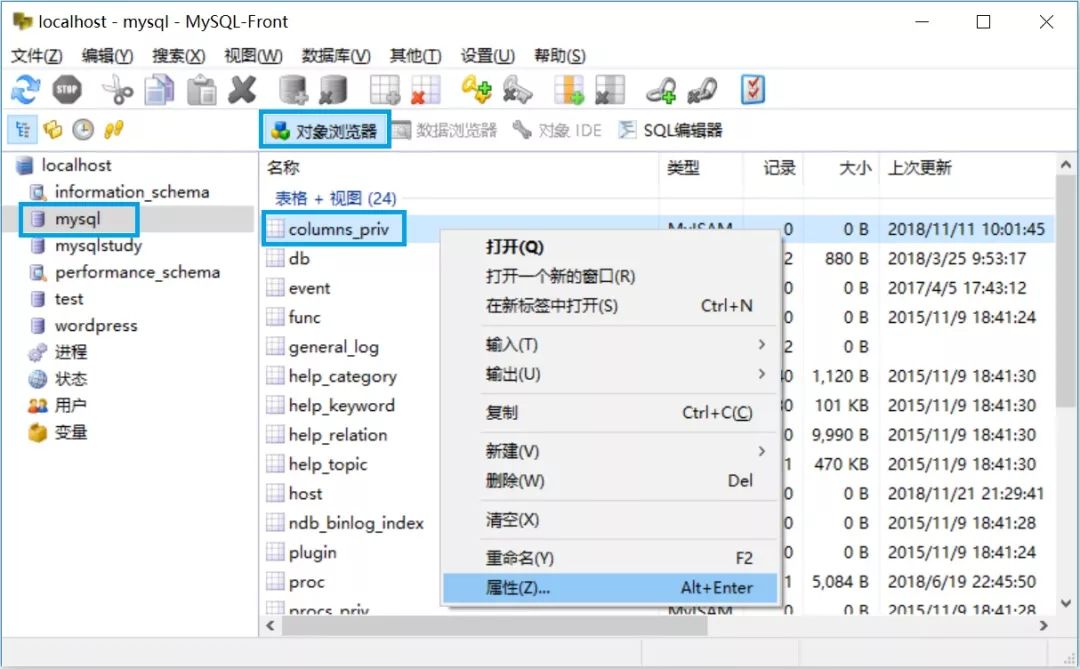Open the 设置(U) menu
This screenshot has height=669, width=1080.
point(488,56)
